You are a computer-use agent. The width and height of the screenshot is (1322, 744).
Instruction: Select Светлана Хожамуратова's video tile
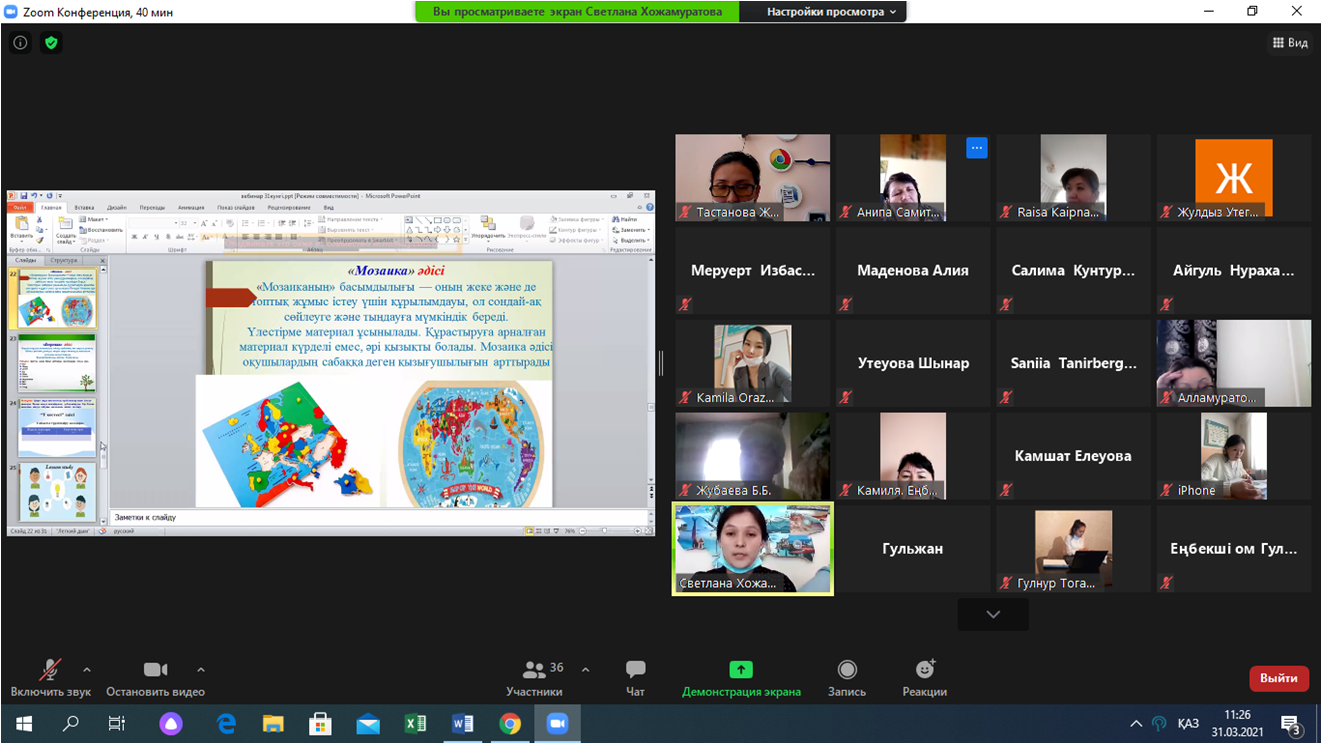pyautogui.click(x=752, y=548)
